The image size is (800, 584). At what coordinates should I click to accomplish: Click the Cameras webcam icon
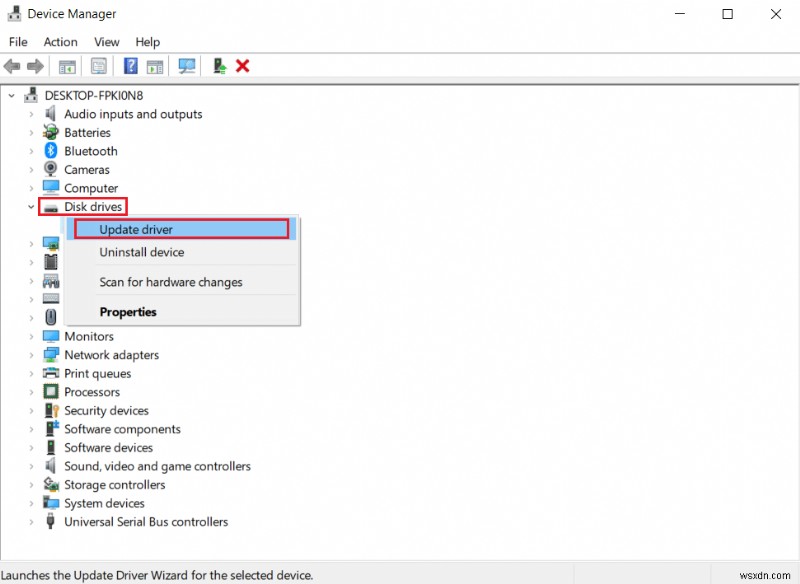click(x=51, y=169)
